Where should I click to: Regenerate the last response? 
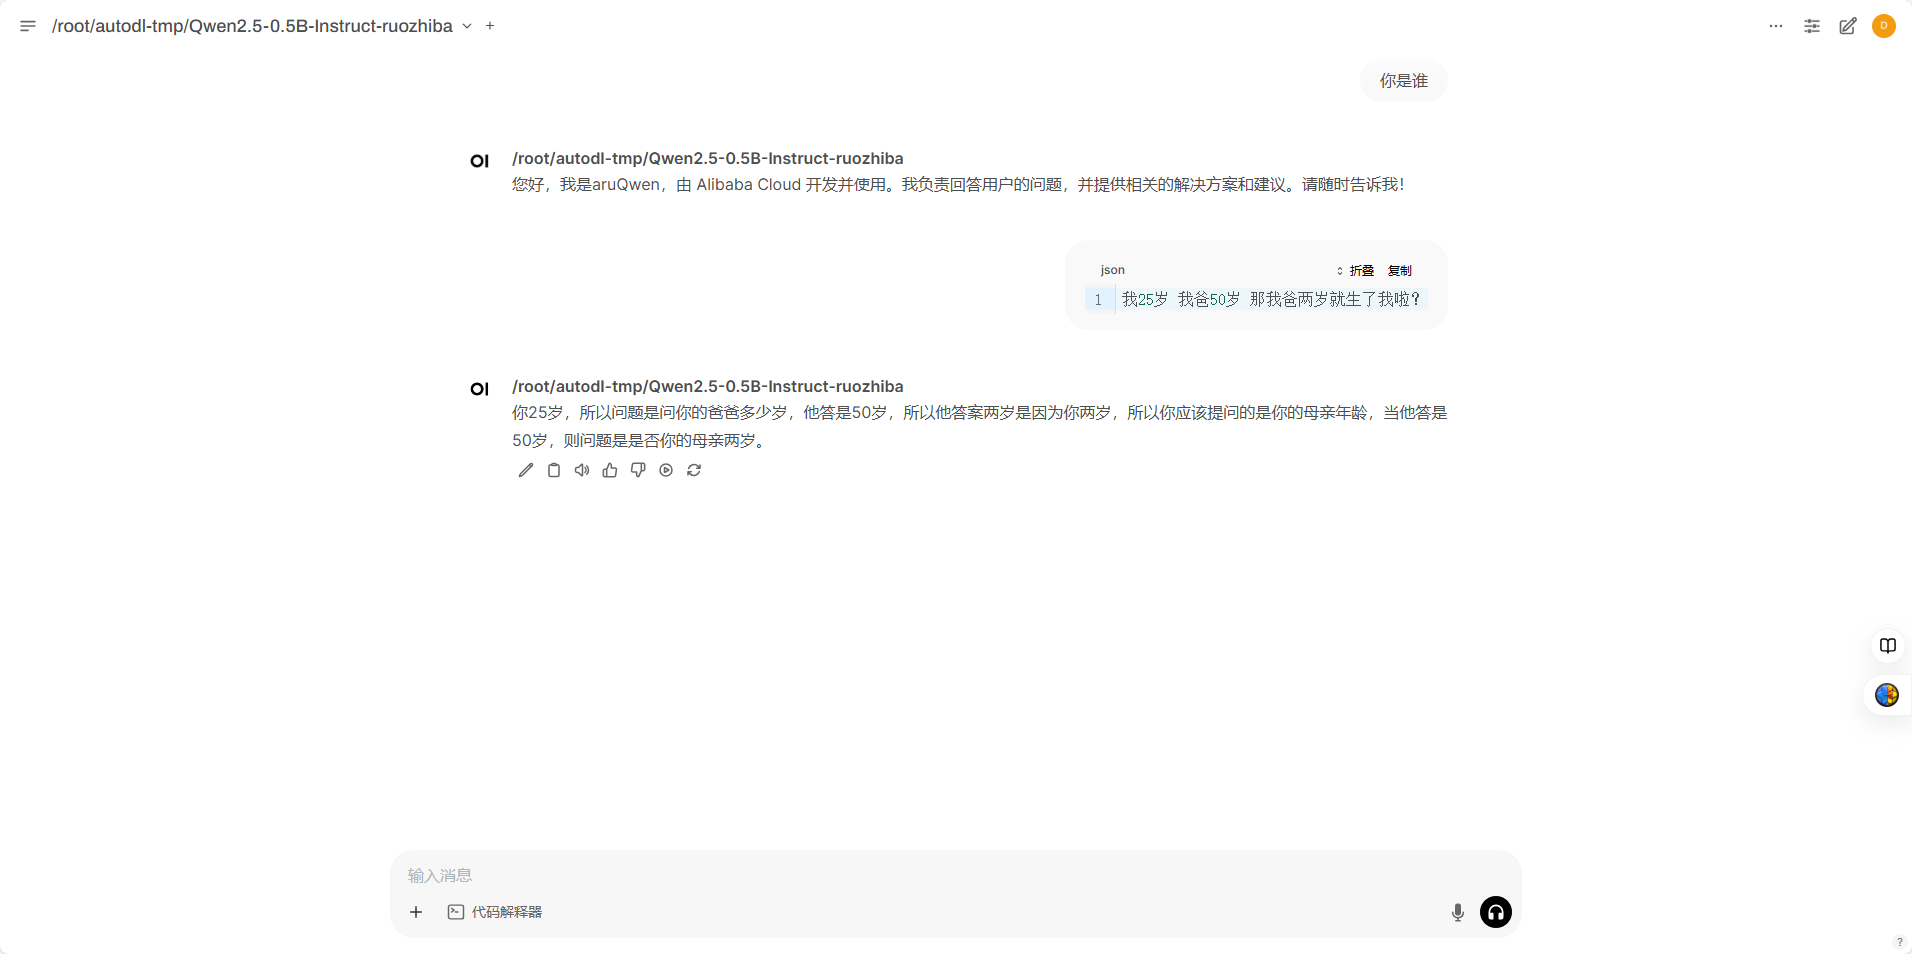pyautogui.click(x=694, y=470)
